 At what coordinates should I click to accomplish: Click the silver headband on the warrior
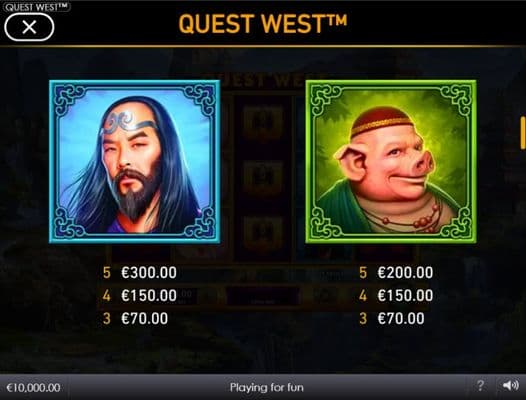(127, 122)
